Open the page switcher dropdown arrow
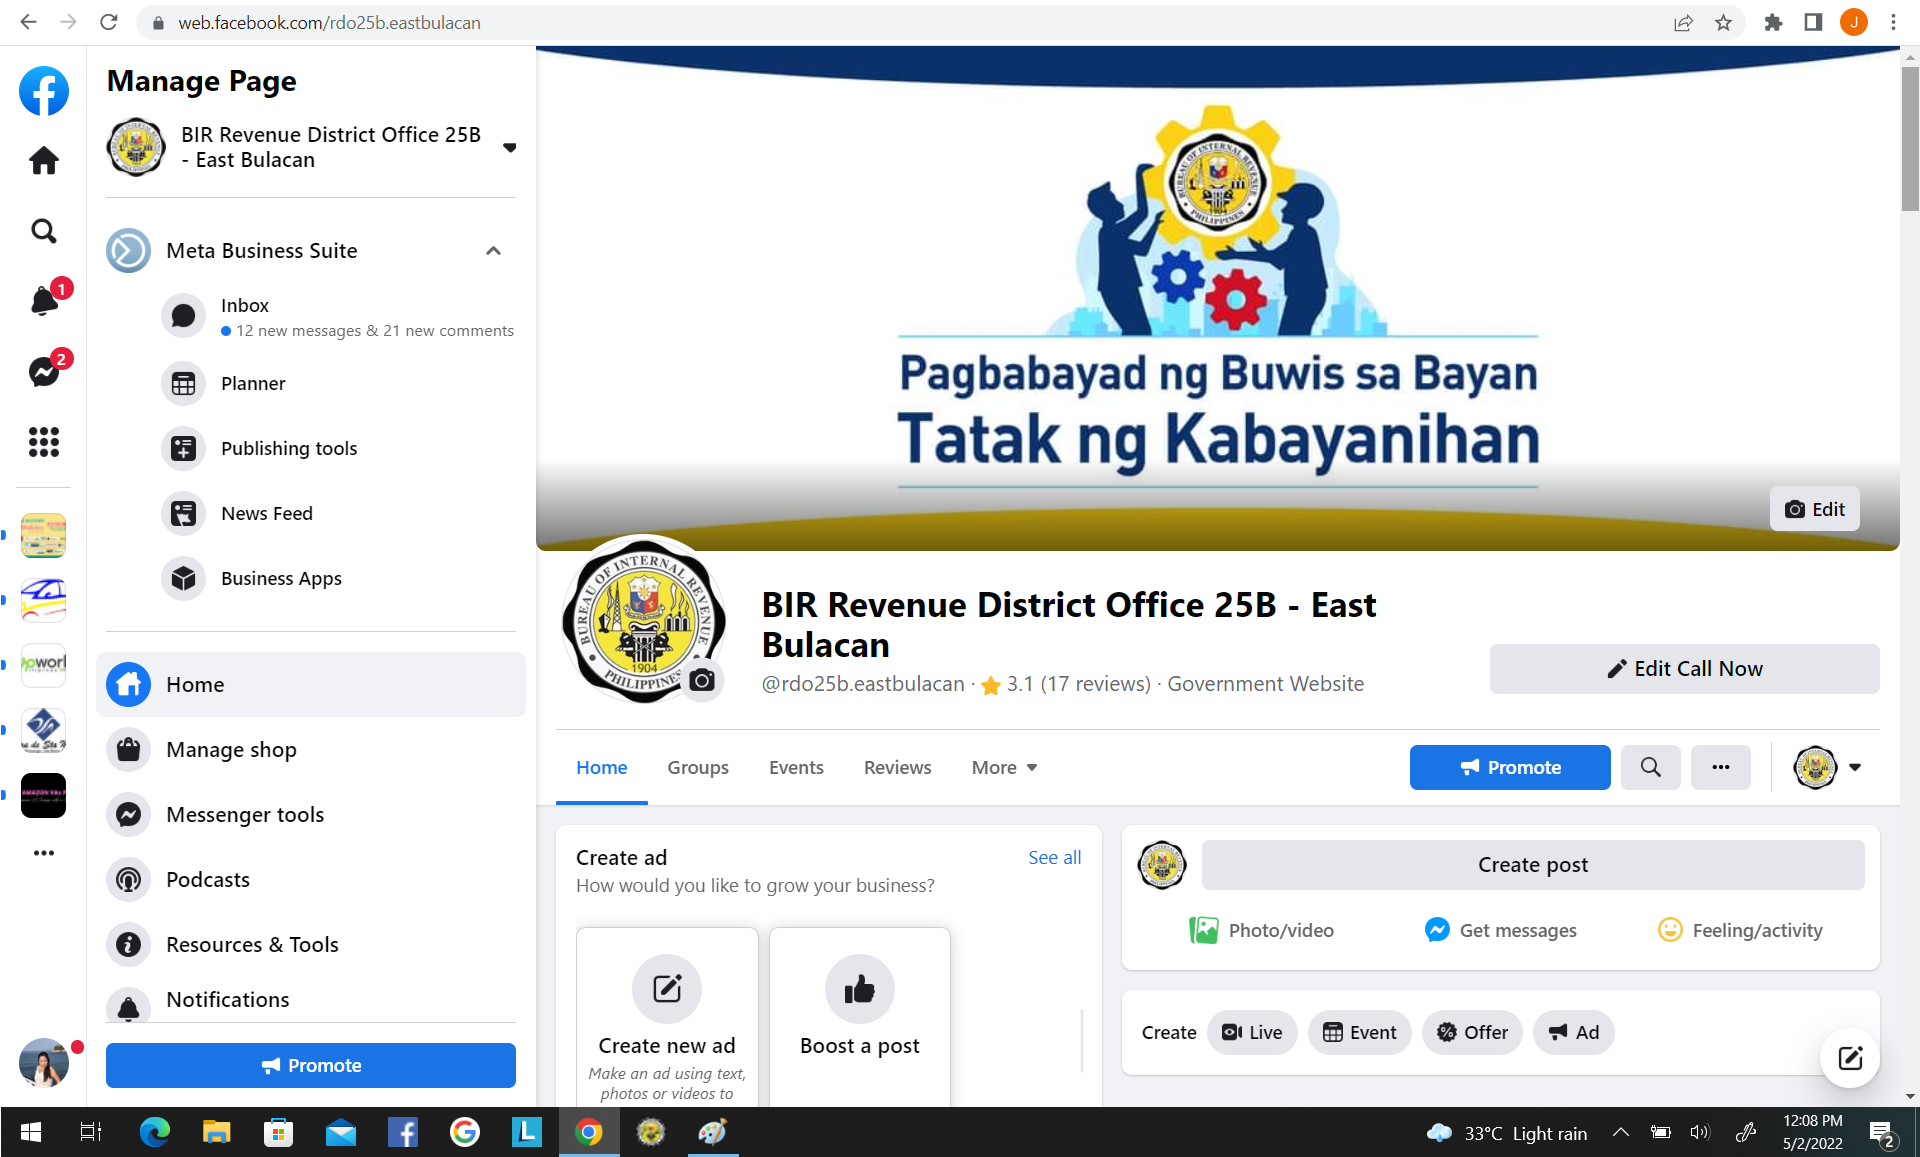This screenshot has width=1920, height=1157. 509,147
